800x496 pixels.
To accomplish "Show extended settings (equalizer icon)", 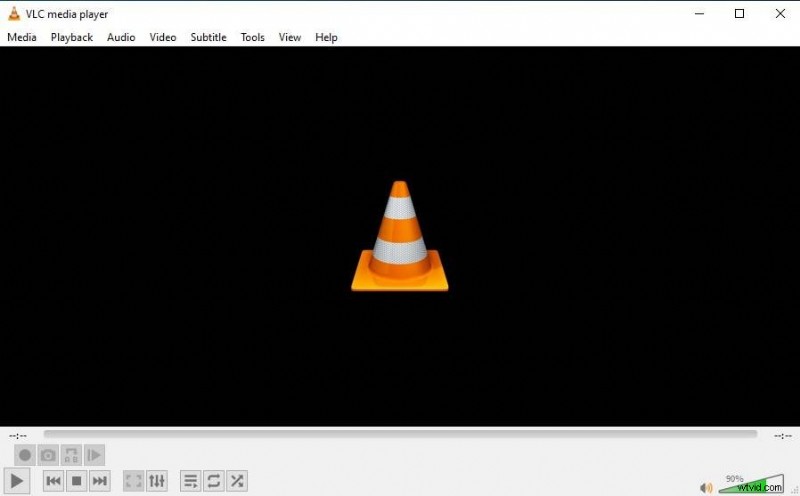I will point(157,481).
